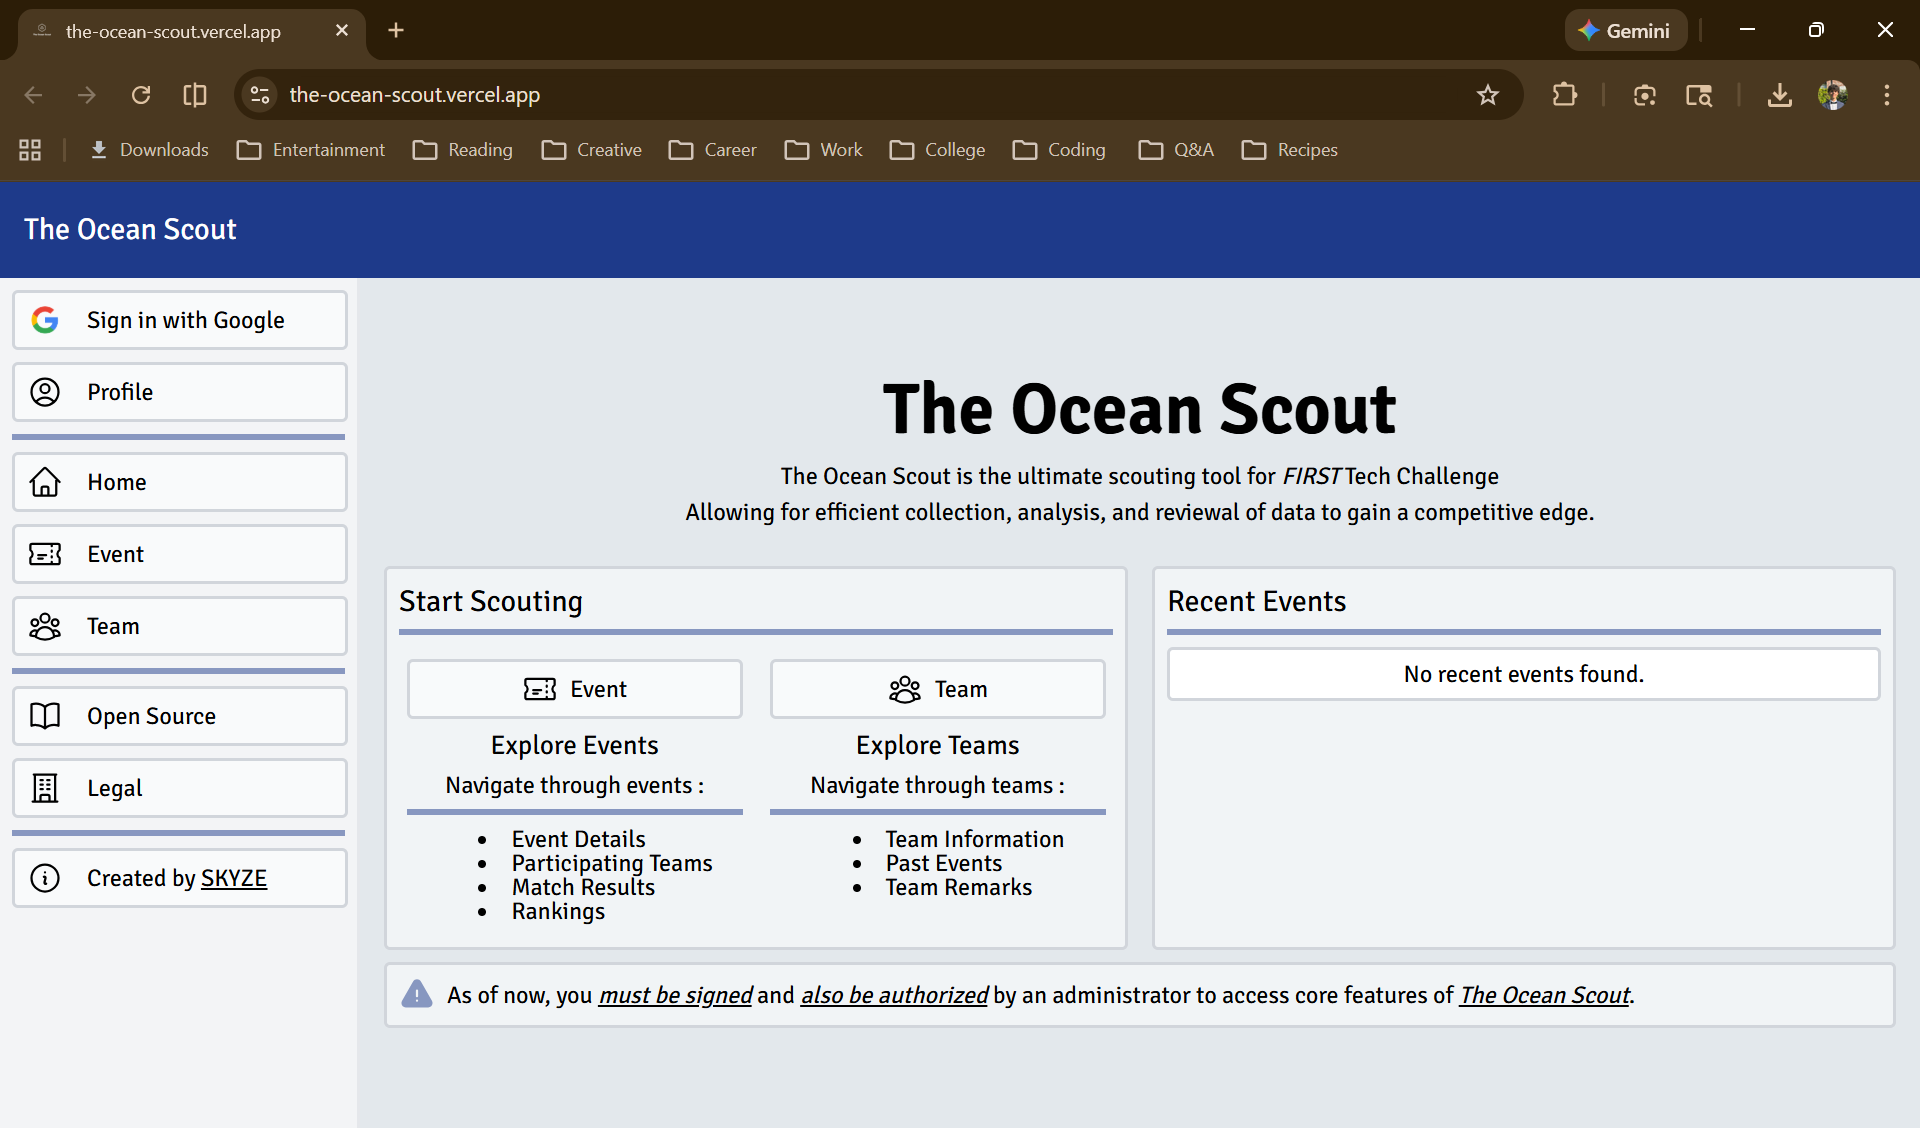
Task: Open the apps grid in bookmarks bar
Action: pyautogui.click(x=30, y=150)
